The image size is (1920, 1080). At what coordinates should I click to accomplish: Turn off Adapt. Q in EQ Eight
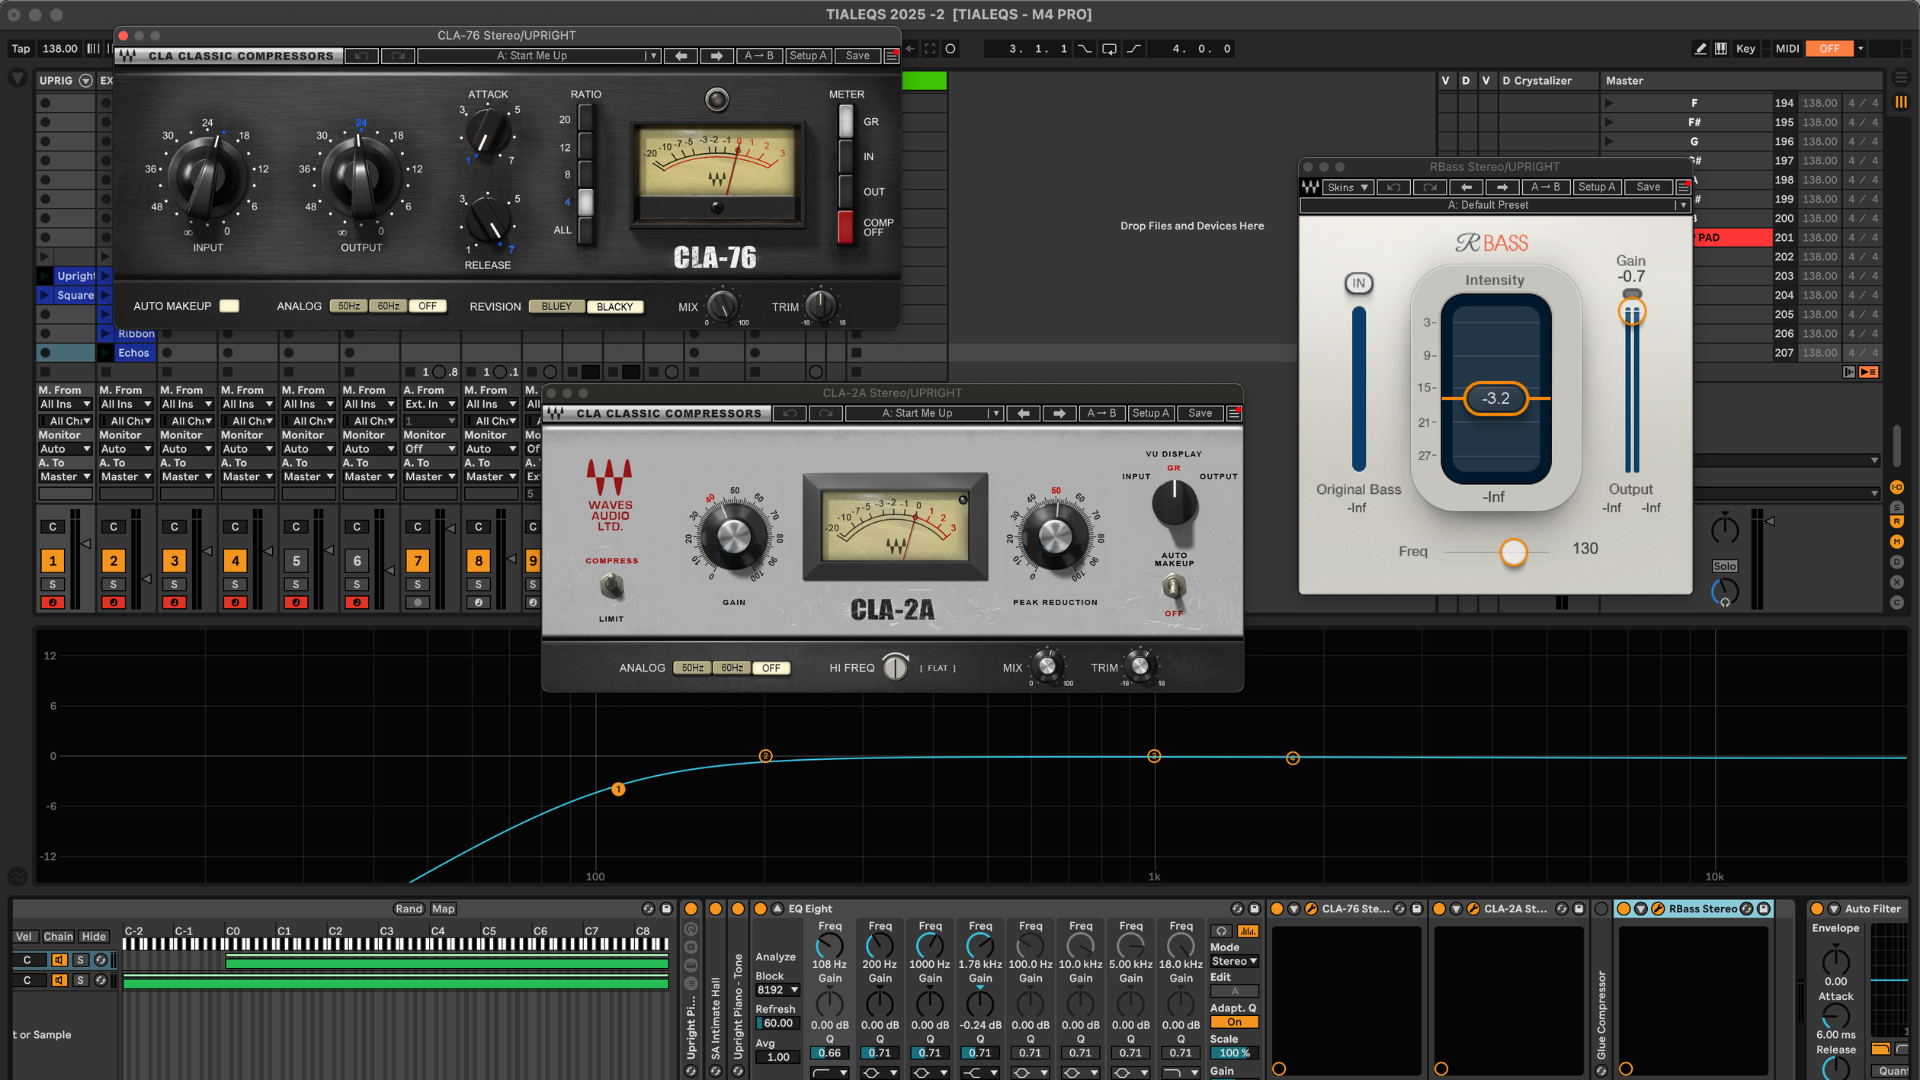point(1234,1022)
